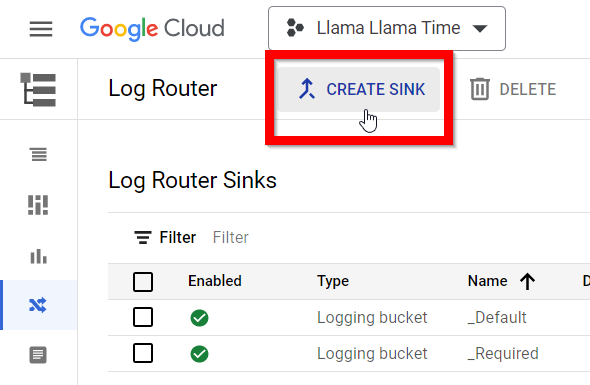Viewport: 590px width, 385px height.
Task: Open Logs Storage sidebar icon
Action: click(x=38, y=355)
